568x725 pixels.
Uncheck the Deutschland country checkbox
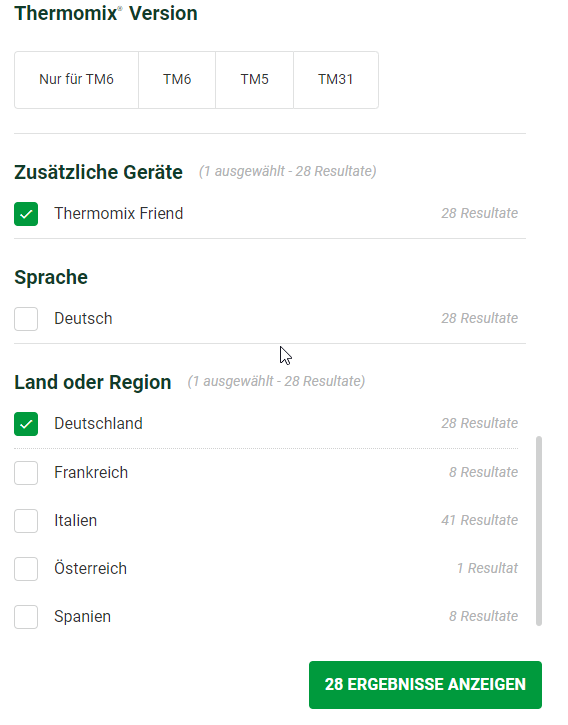[x=26, y=424]
